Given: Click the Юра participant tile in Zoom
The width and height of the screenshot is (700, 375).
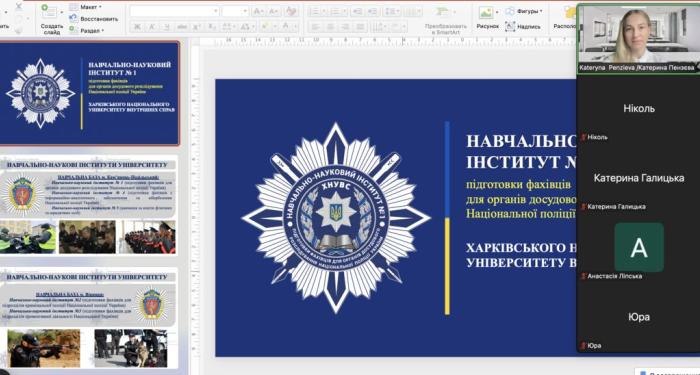Looking at the screenshot, I should pyautogui.click(x=638, y=317).
